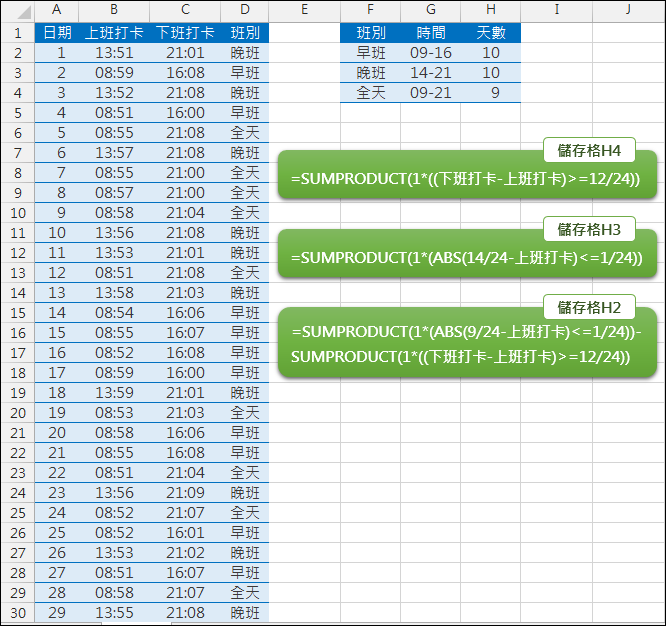
Task: Select clock-out cell 21:04 in row 10
Action: pos(185,213)
